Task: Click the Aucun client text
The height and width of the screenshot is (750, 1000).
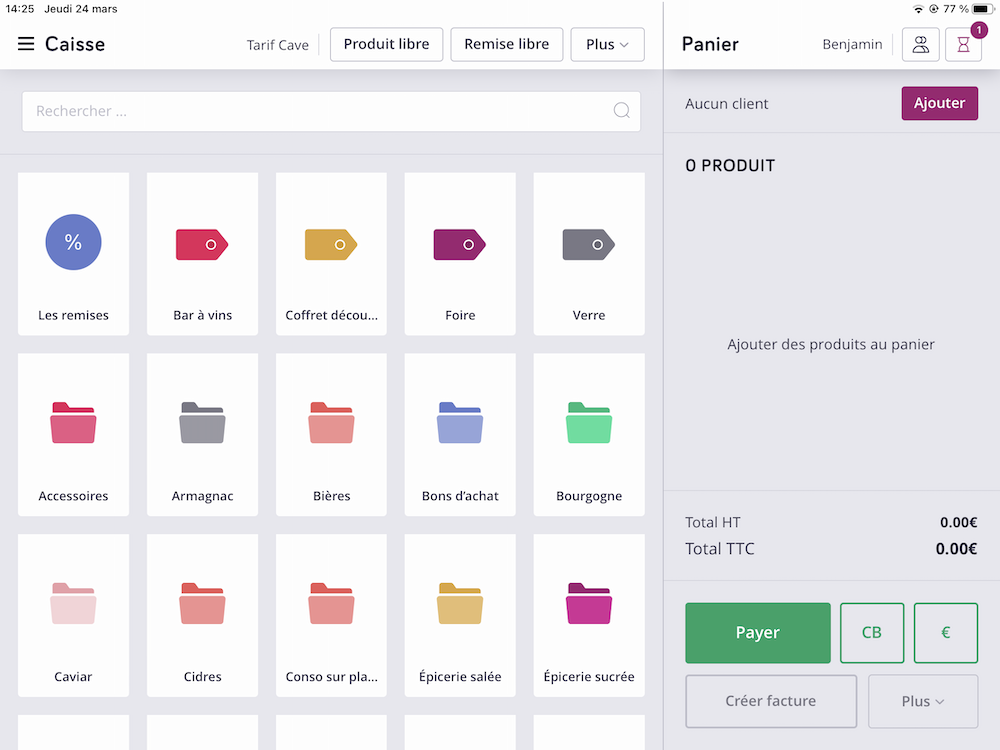Action: (x=726, y=104)
